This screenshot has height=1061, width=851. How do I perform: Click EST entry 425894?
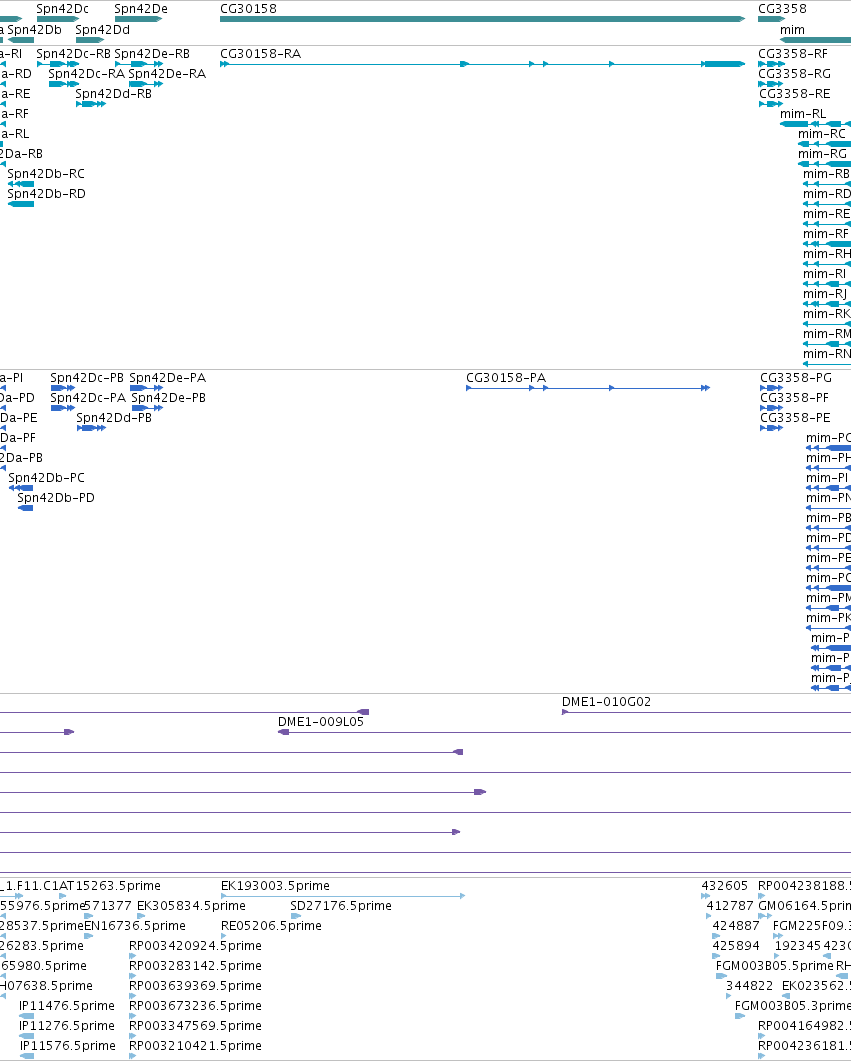[736, 946]
